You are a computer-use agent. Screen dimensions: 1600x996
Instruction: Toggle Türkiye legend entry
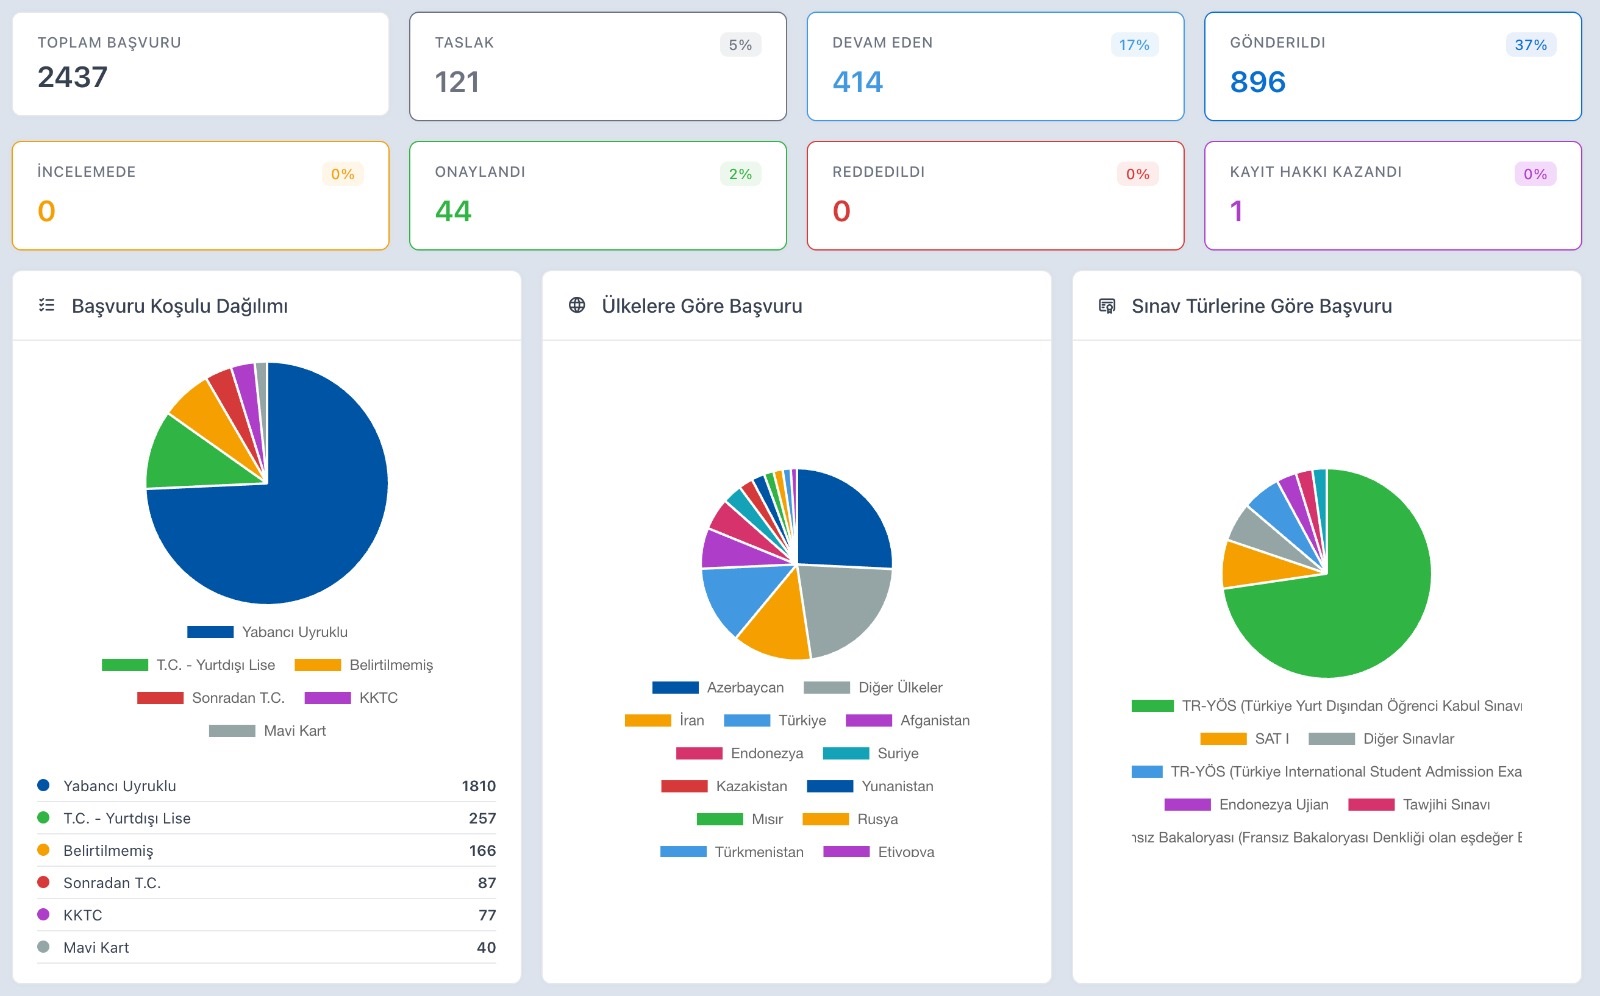pos(775,720)
